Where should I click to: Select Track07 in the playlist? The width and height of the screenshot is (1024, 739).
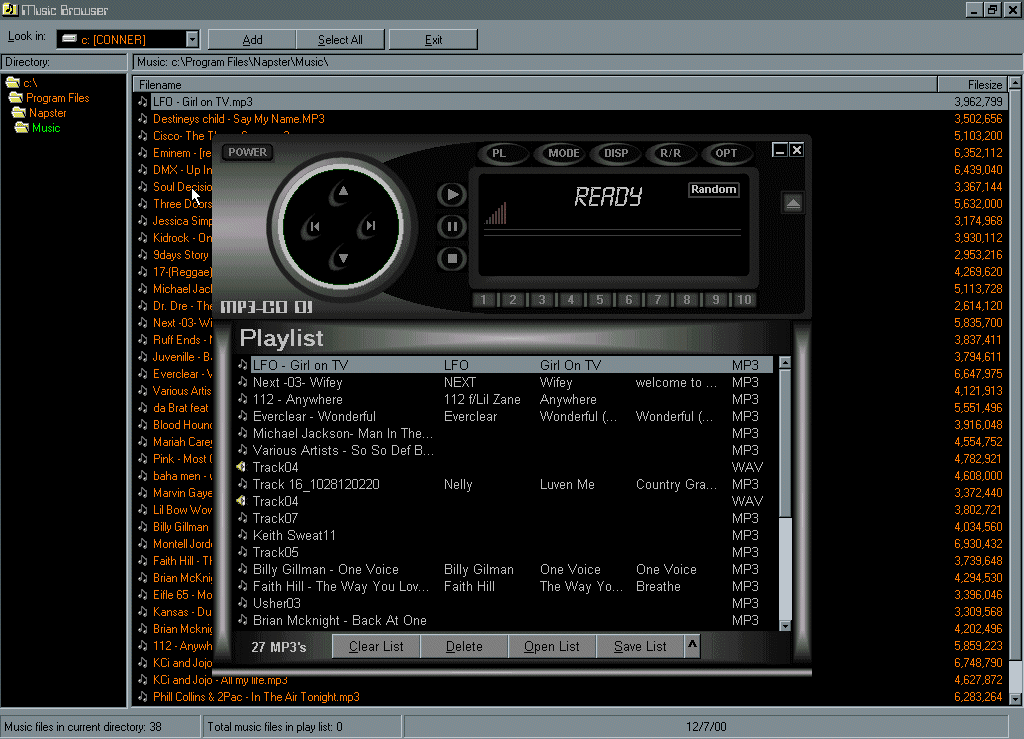pyautogui.click(x=505, y=518)
